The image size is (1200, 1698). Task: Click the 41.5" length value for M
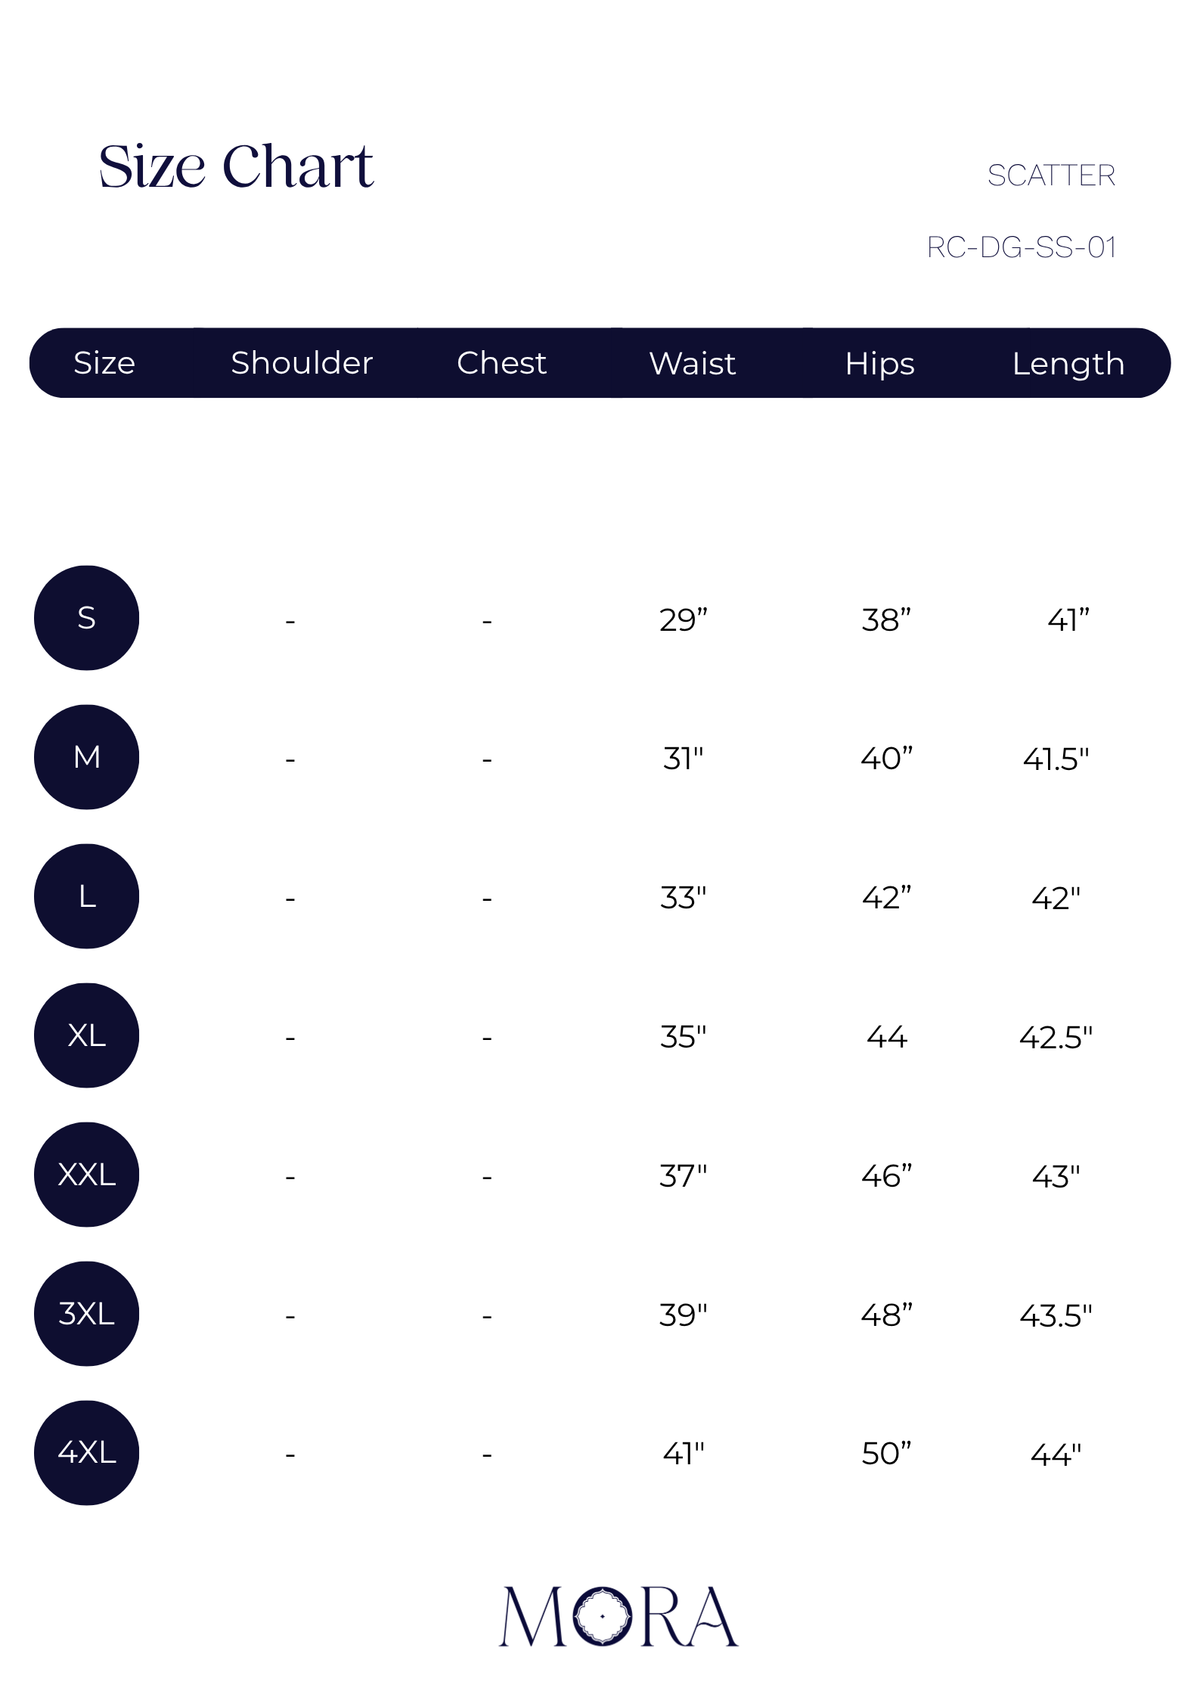1056,759
